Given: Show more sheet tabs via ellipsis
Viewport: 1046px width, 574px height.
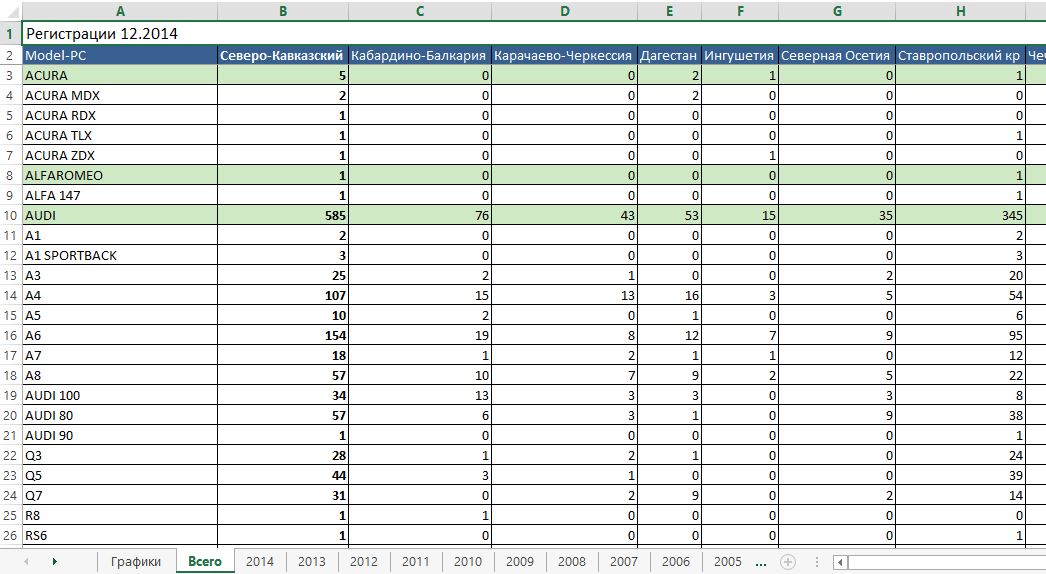Looking at the screenshot, I should (761, 562).
